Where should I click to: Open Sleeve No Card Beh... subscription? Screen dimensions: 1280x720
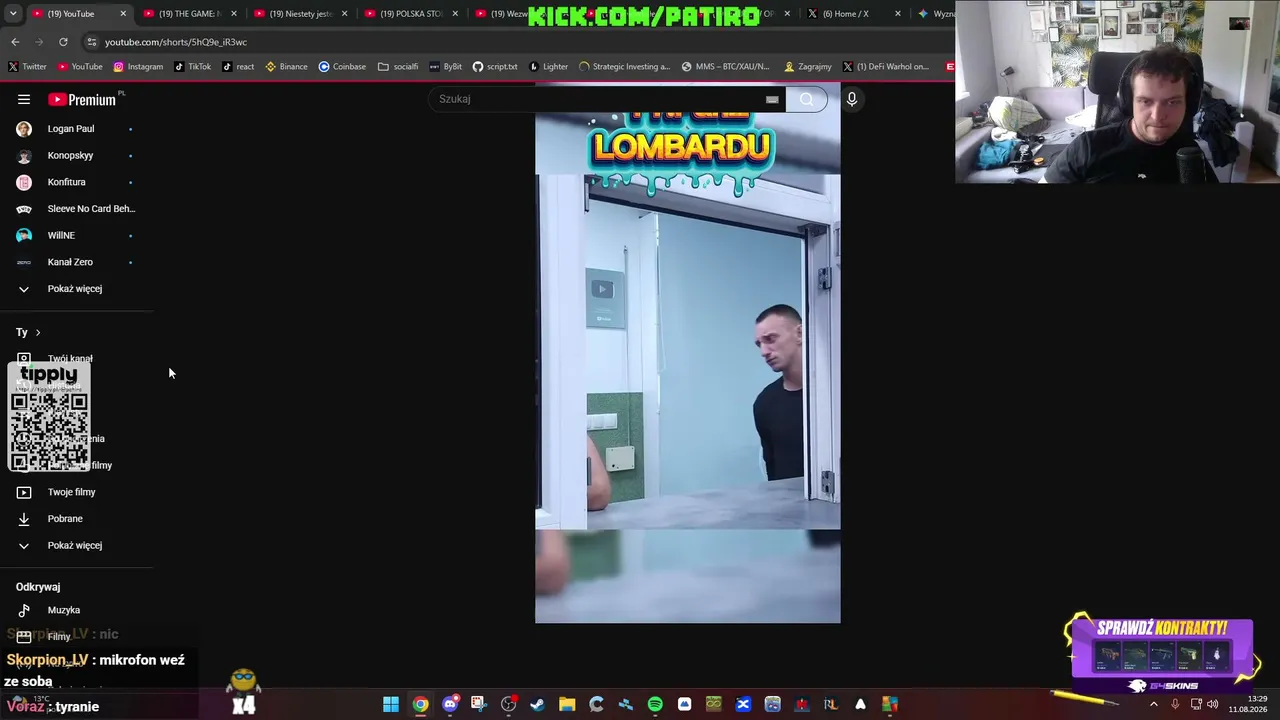point(77,209)
